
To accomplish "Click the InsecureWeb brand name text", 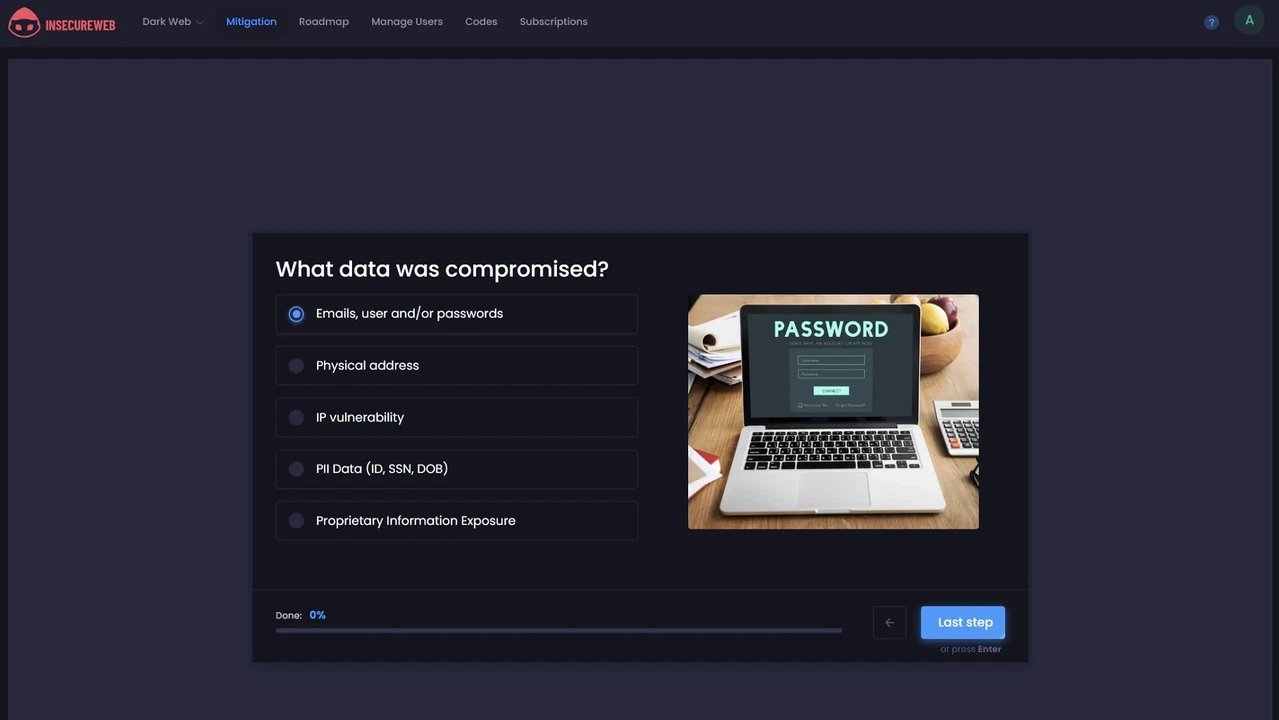I will (80, 25).
